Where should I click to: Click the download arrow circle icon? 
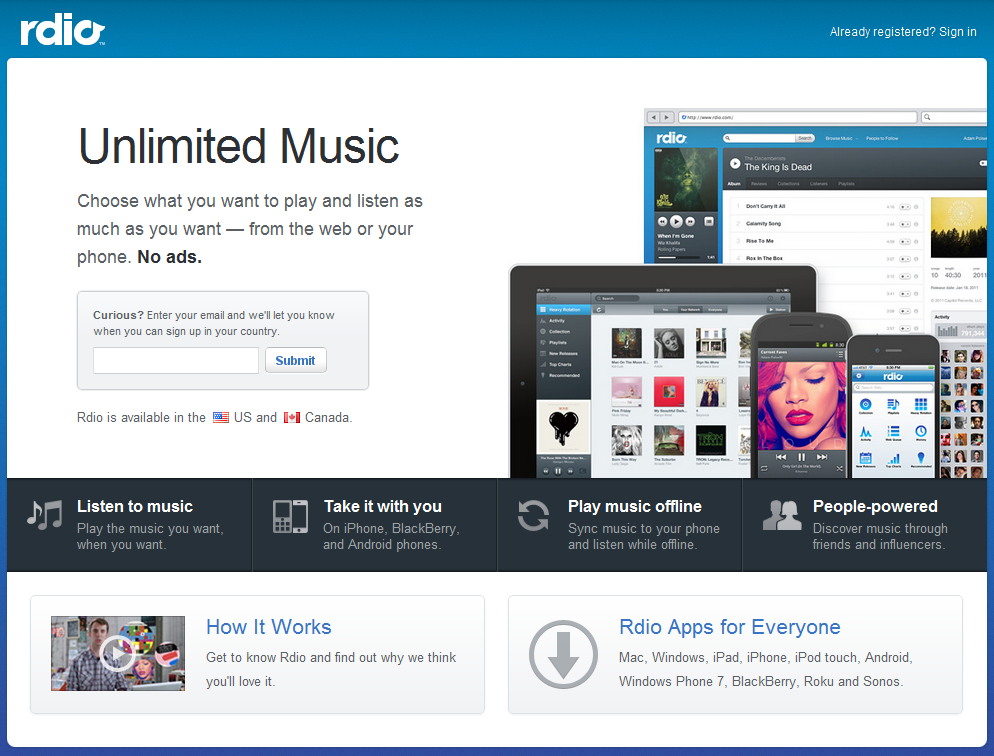pos(563,654)
